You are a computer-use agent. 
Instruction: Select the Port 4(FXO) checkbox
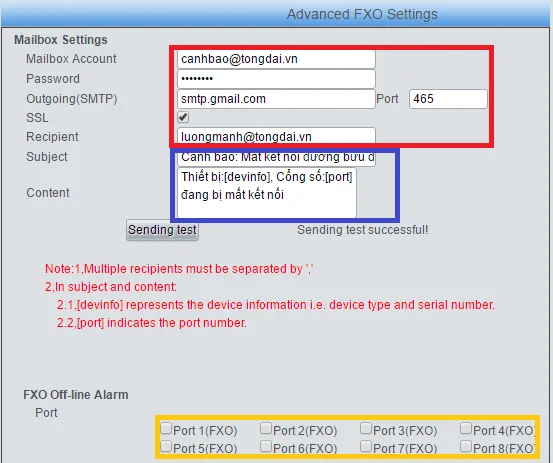coord(466,428)
